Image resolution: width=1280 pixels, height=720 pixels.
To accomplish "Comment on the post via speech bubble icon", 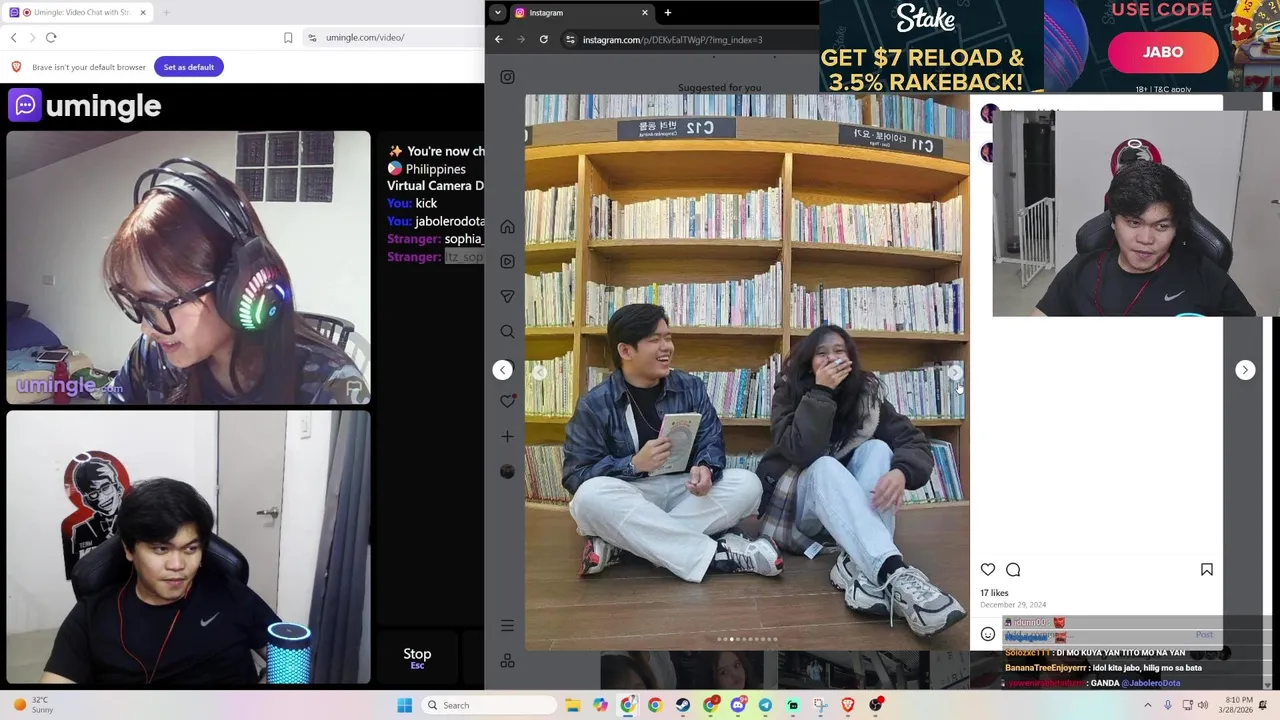I will (1013, 569).
